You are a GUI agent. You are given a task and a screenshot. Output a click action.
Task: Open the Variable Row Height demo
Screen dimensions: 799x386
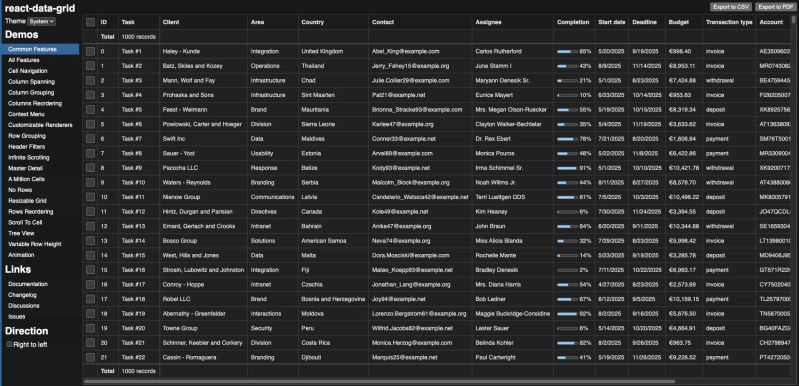click(x=41, y=244)
